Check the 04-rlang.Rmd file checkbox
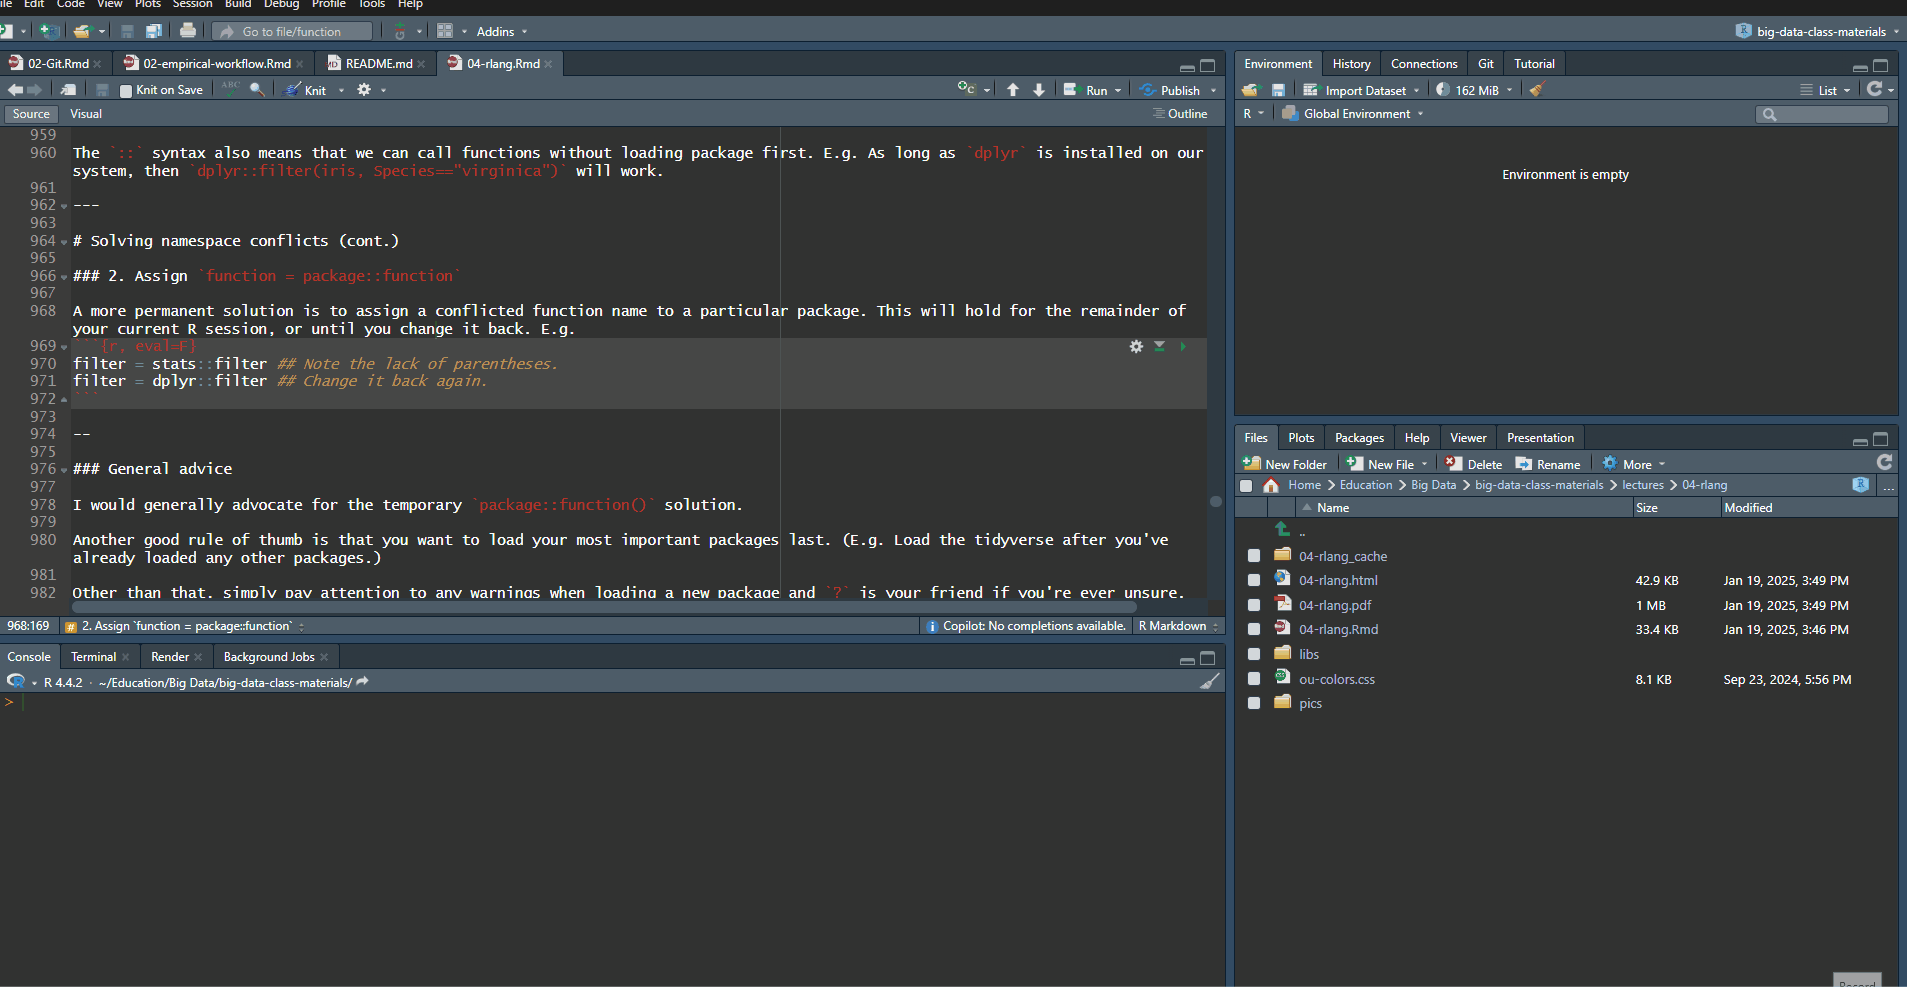 point(1254,629)
